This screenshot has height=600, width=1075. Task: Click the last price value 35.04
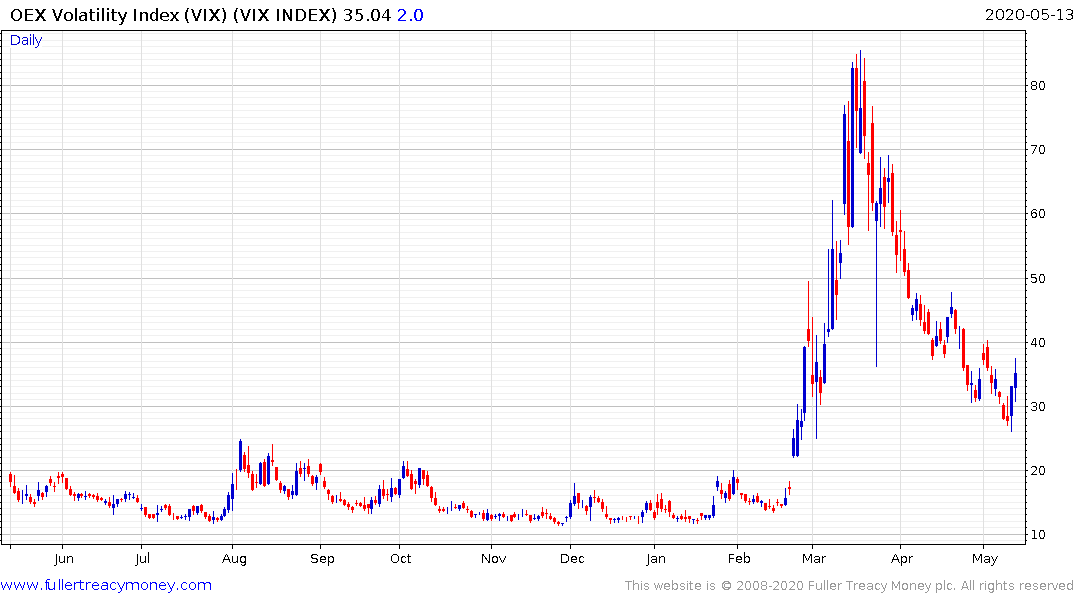point(367,15)
